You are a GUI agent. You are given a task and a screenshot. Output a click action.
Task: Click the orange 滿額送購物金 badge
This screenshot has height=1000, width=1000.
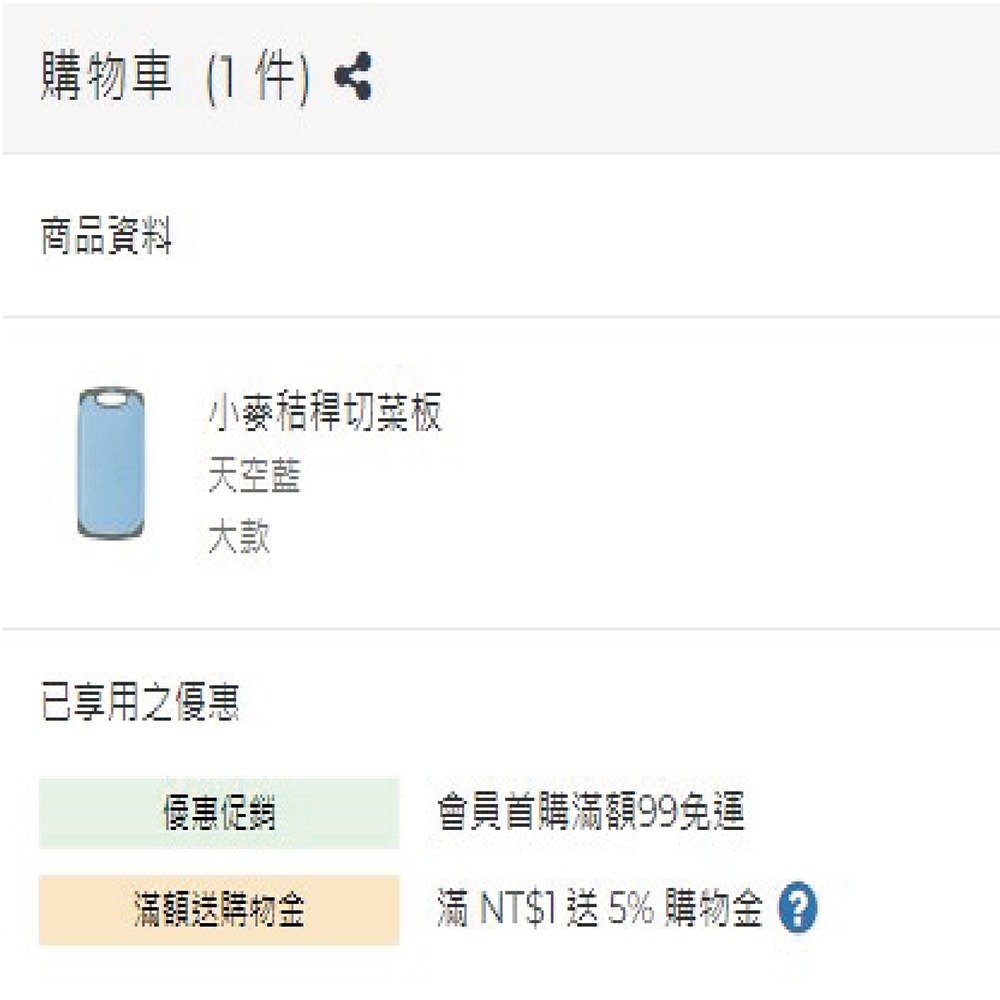[x=219, y=910]
